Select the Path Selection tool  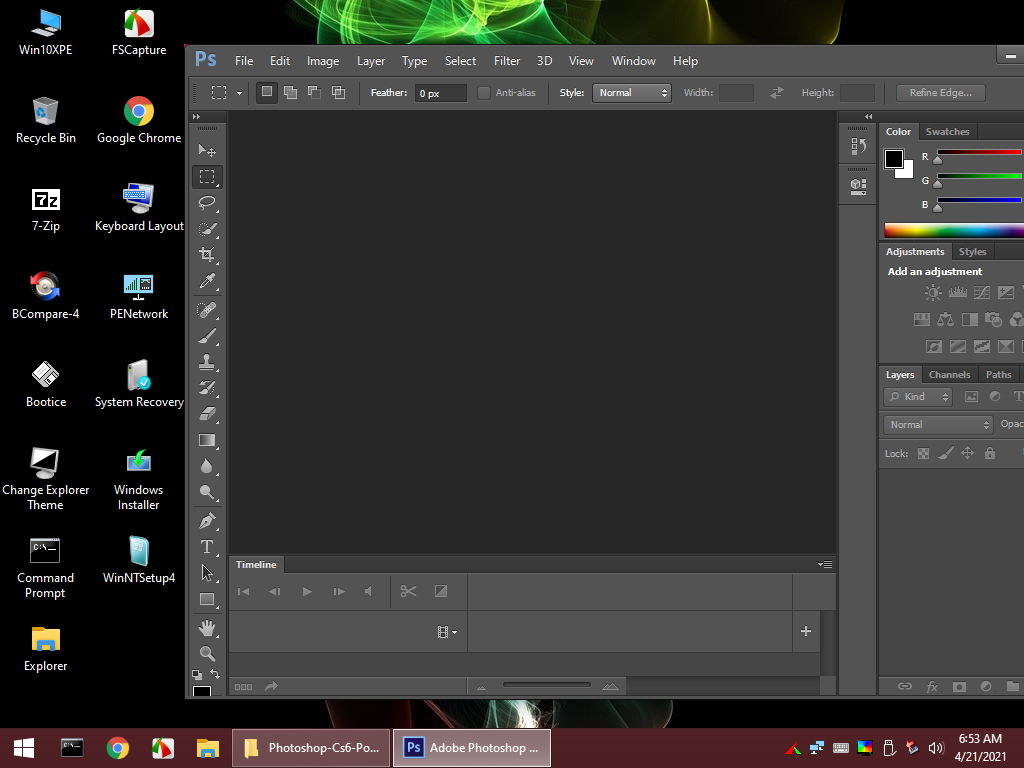pos(207,573)
